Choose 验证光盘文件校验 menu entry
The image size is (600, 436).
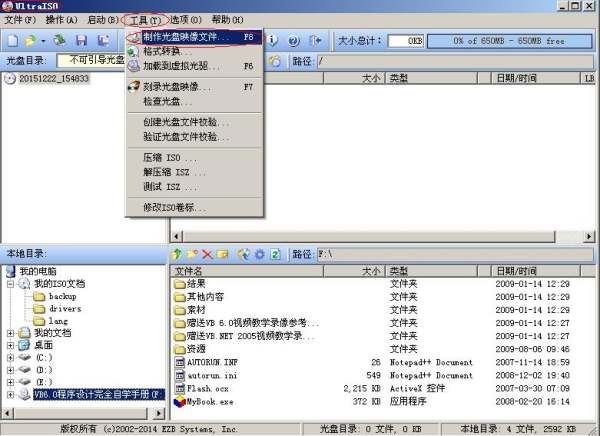195,137
